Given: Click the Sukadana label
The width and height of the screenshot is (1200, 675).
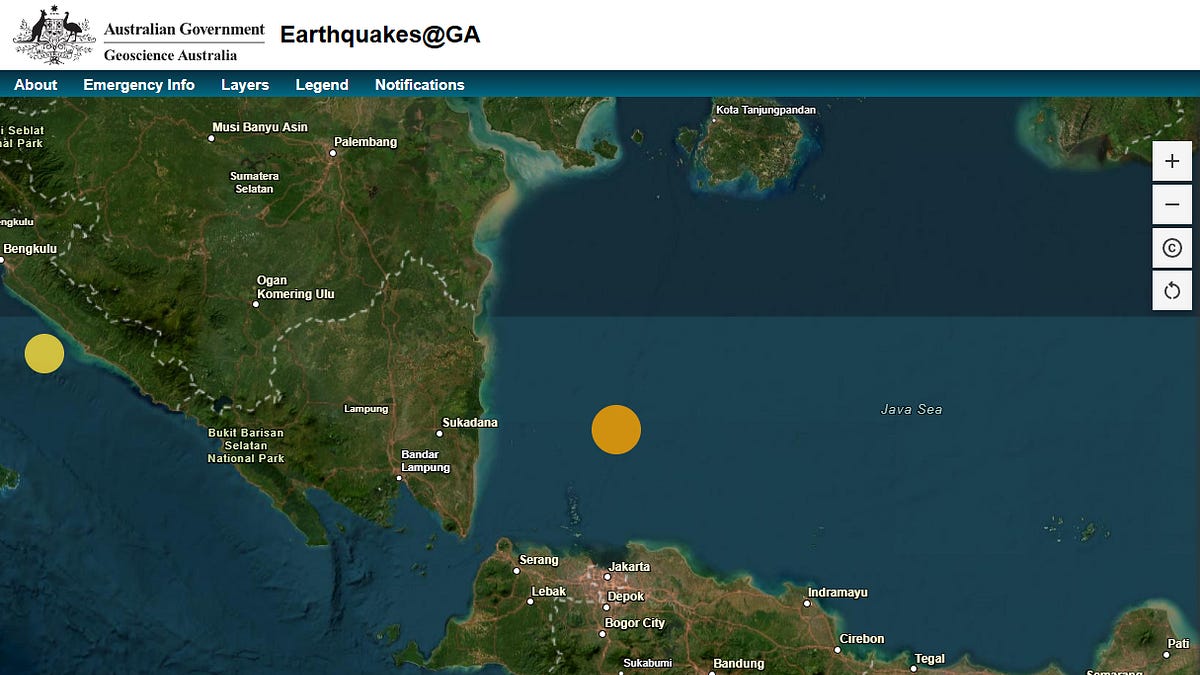Looking at the screenshot, I should pyautogui.click(x=472, y=423).
